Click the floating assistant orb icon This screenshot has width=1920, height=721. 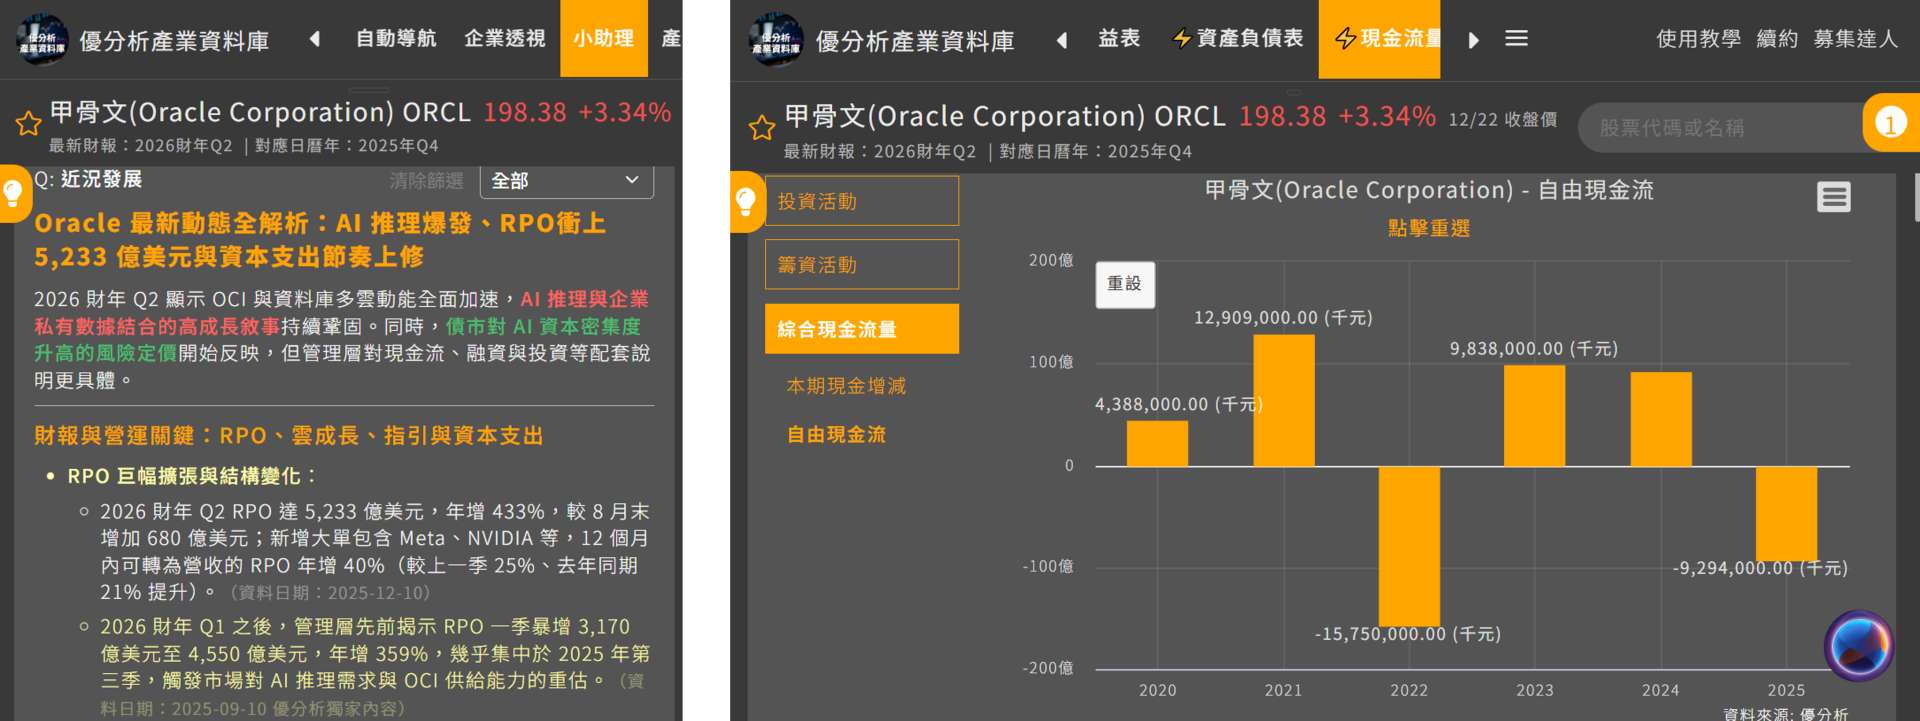tap(1858, 646)
